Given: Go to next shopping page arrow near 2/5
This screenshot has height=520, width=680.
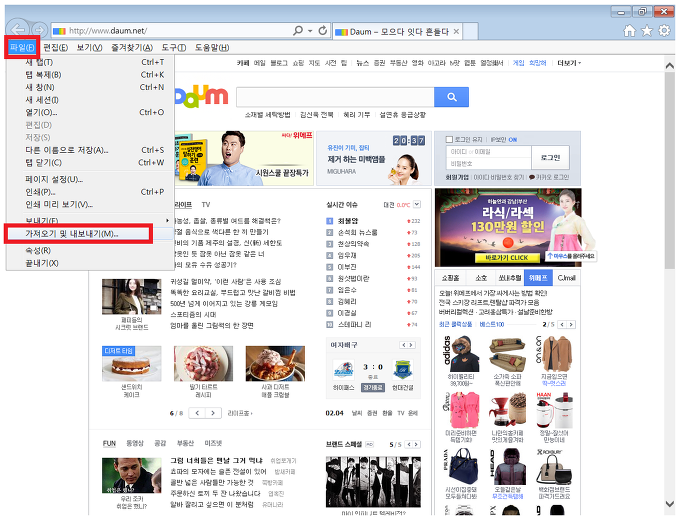Looking at the screenshot, I should click(x=571, y=324).
